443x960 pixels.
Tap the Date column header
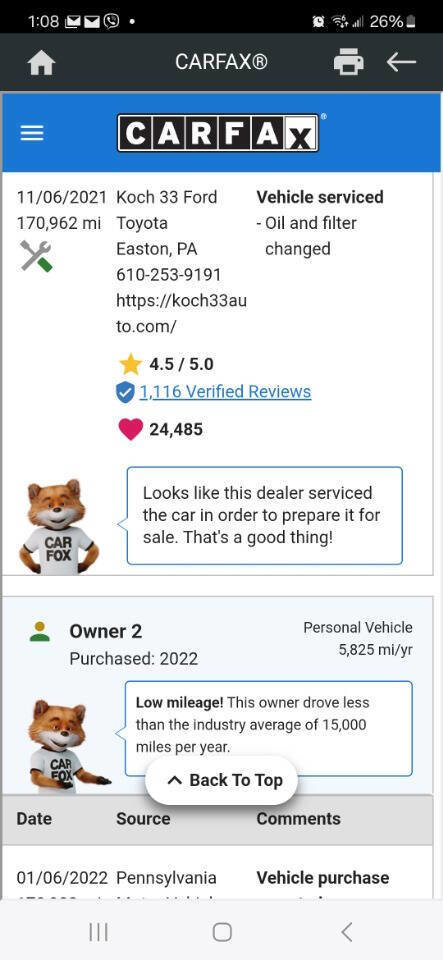34,819
